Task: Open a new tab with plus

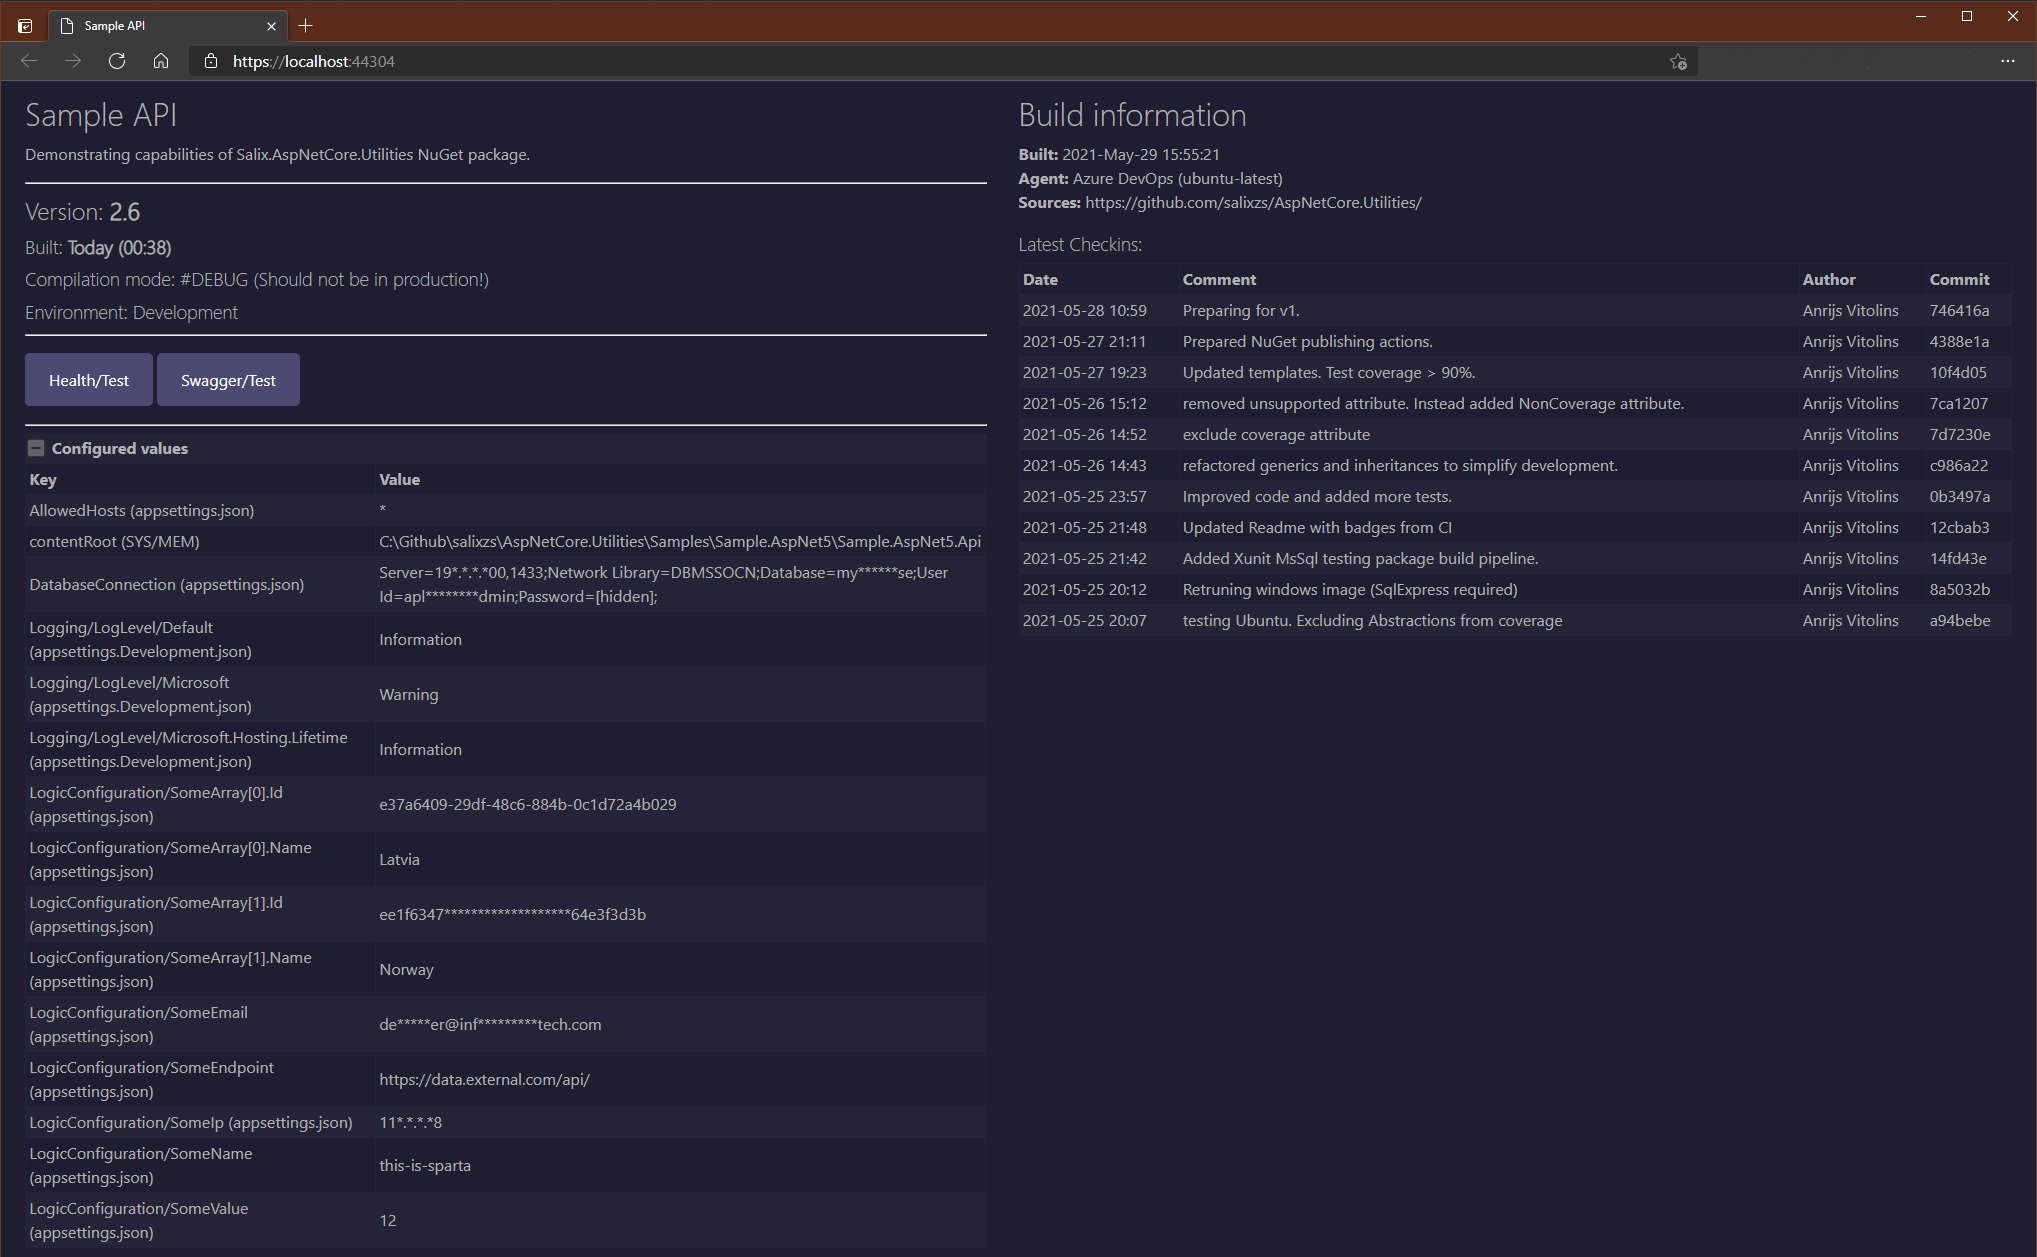Action: (306, 25)
